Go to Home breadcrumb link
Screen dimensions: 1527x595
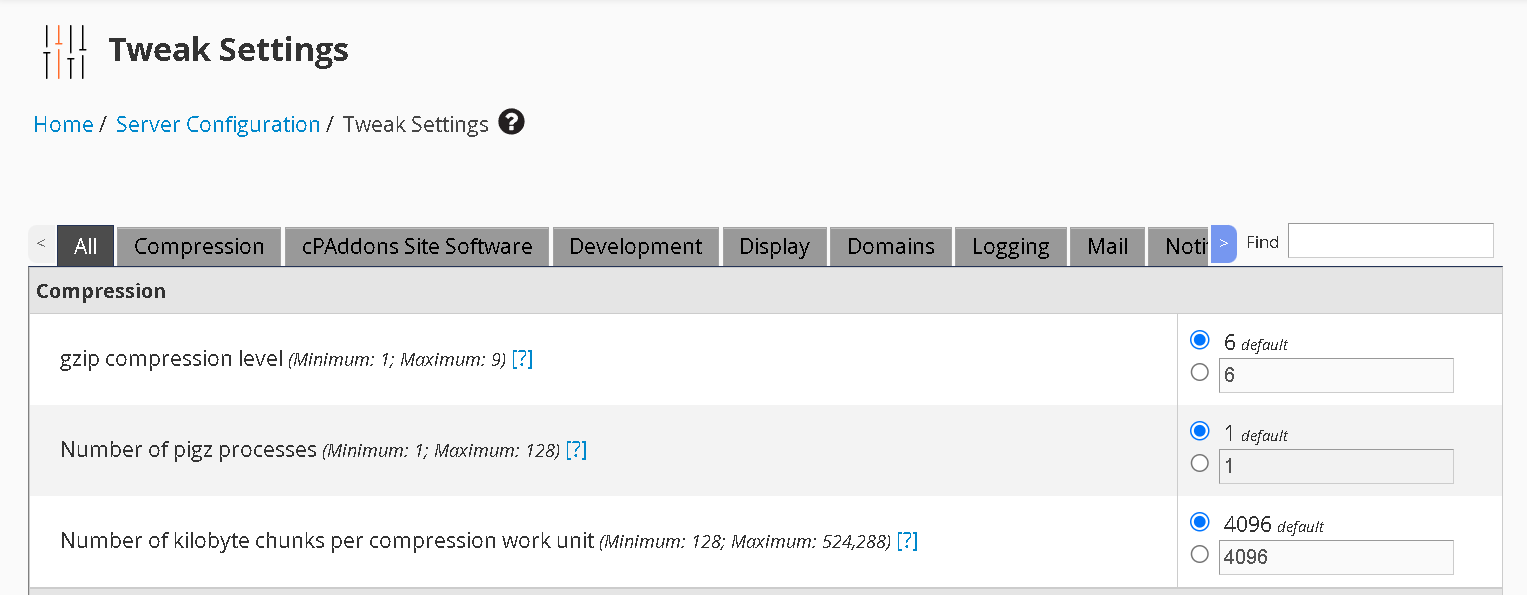click(63, 124)
